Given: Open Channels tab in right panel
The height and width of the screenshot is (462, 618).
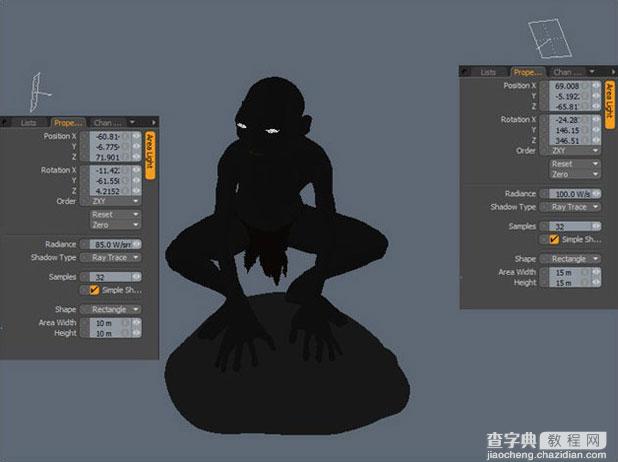Looking at the screenshot, I should click(566, 72).
